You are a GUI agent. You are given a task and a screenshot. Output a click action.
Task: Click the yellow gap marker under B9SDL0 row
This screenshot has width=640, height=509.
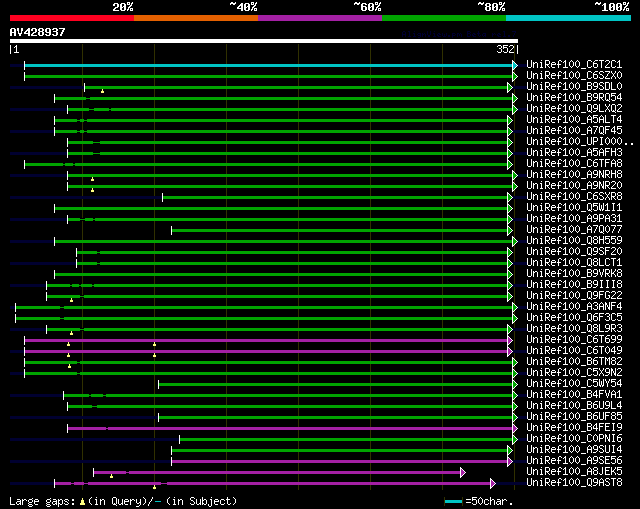[x=102, y=91]
